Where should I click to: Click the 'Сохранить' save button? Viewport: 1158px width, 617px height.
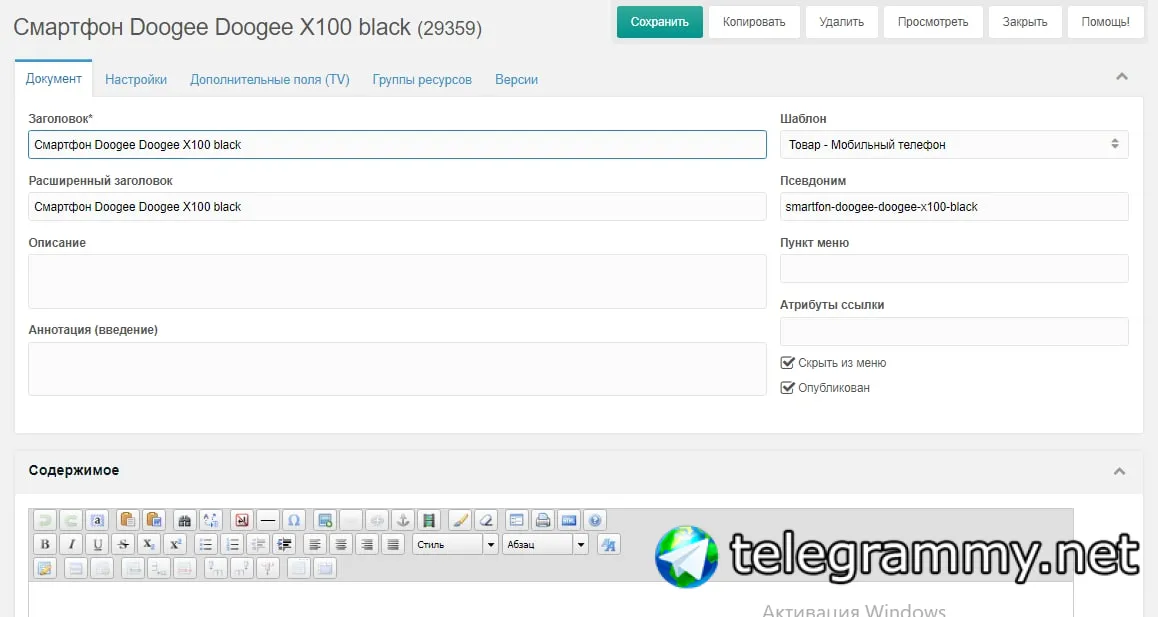659,22
